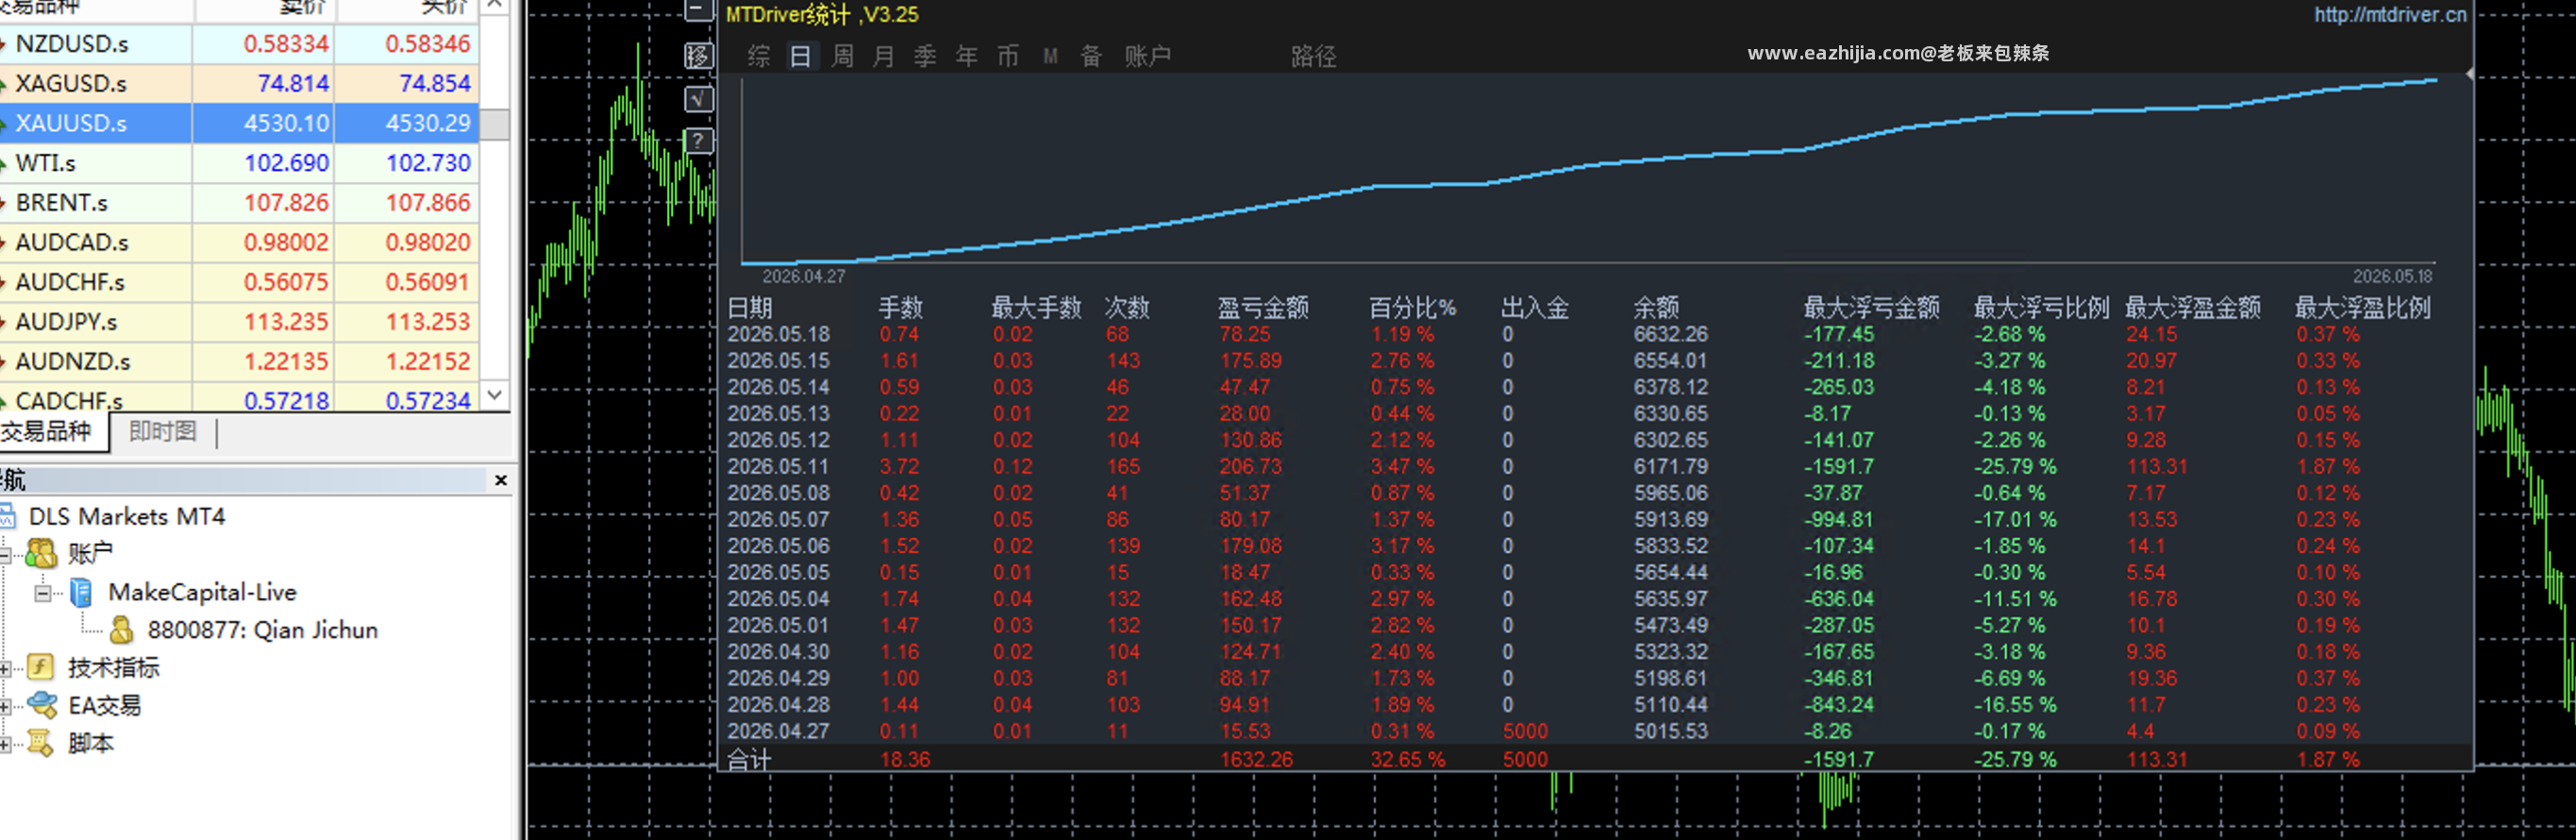This screenshot has width=2576, height=840.
Task: Click the 手数 column header
Action: tap(901, 308)
